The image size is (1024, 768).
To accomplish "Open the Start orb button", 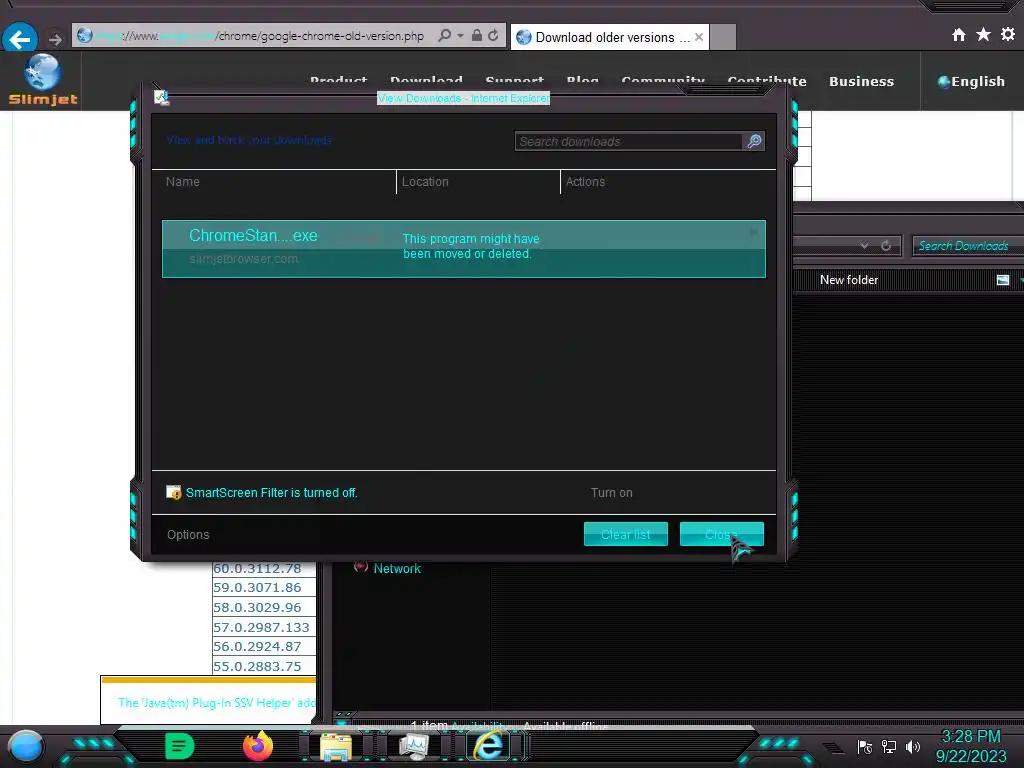I will point(25,746).
